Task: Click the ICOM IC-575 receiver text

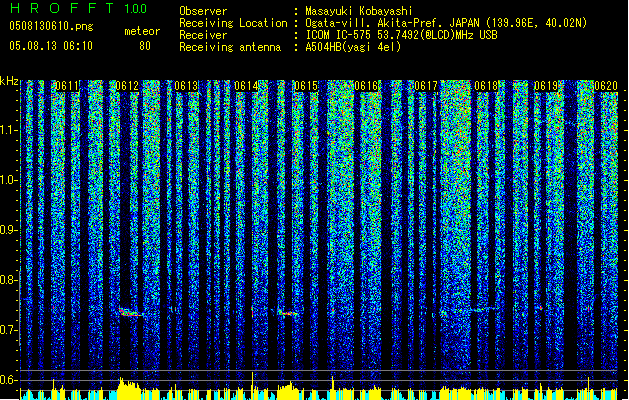Action: click(401, 35)
